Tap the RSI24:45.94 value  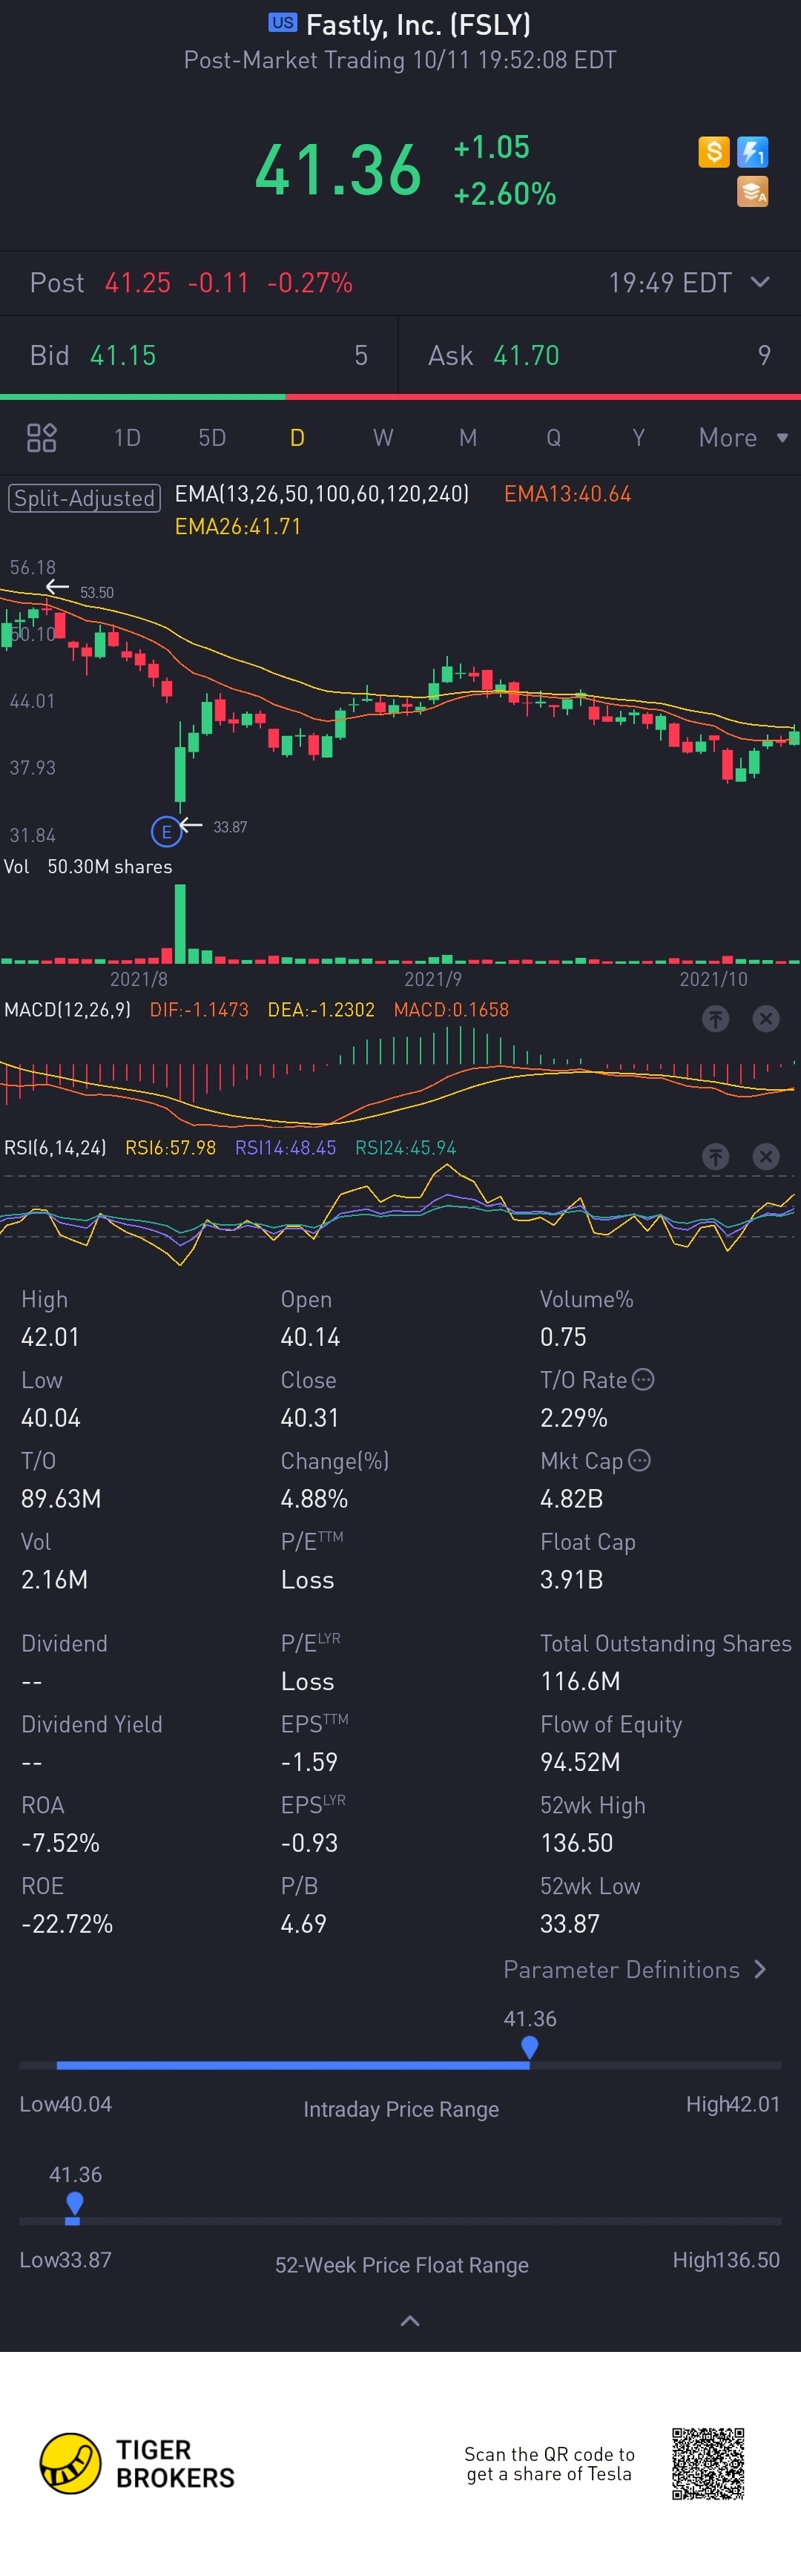click(x=405, y=1148)
